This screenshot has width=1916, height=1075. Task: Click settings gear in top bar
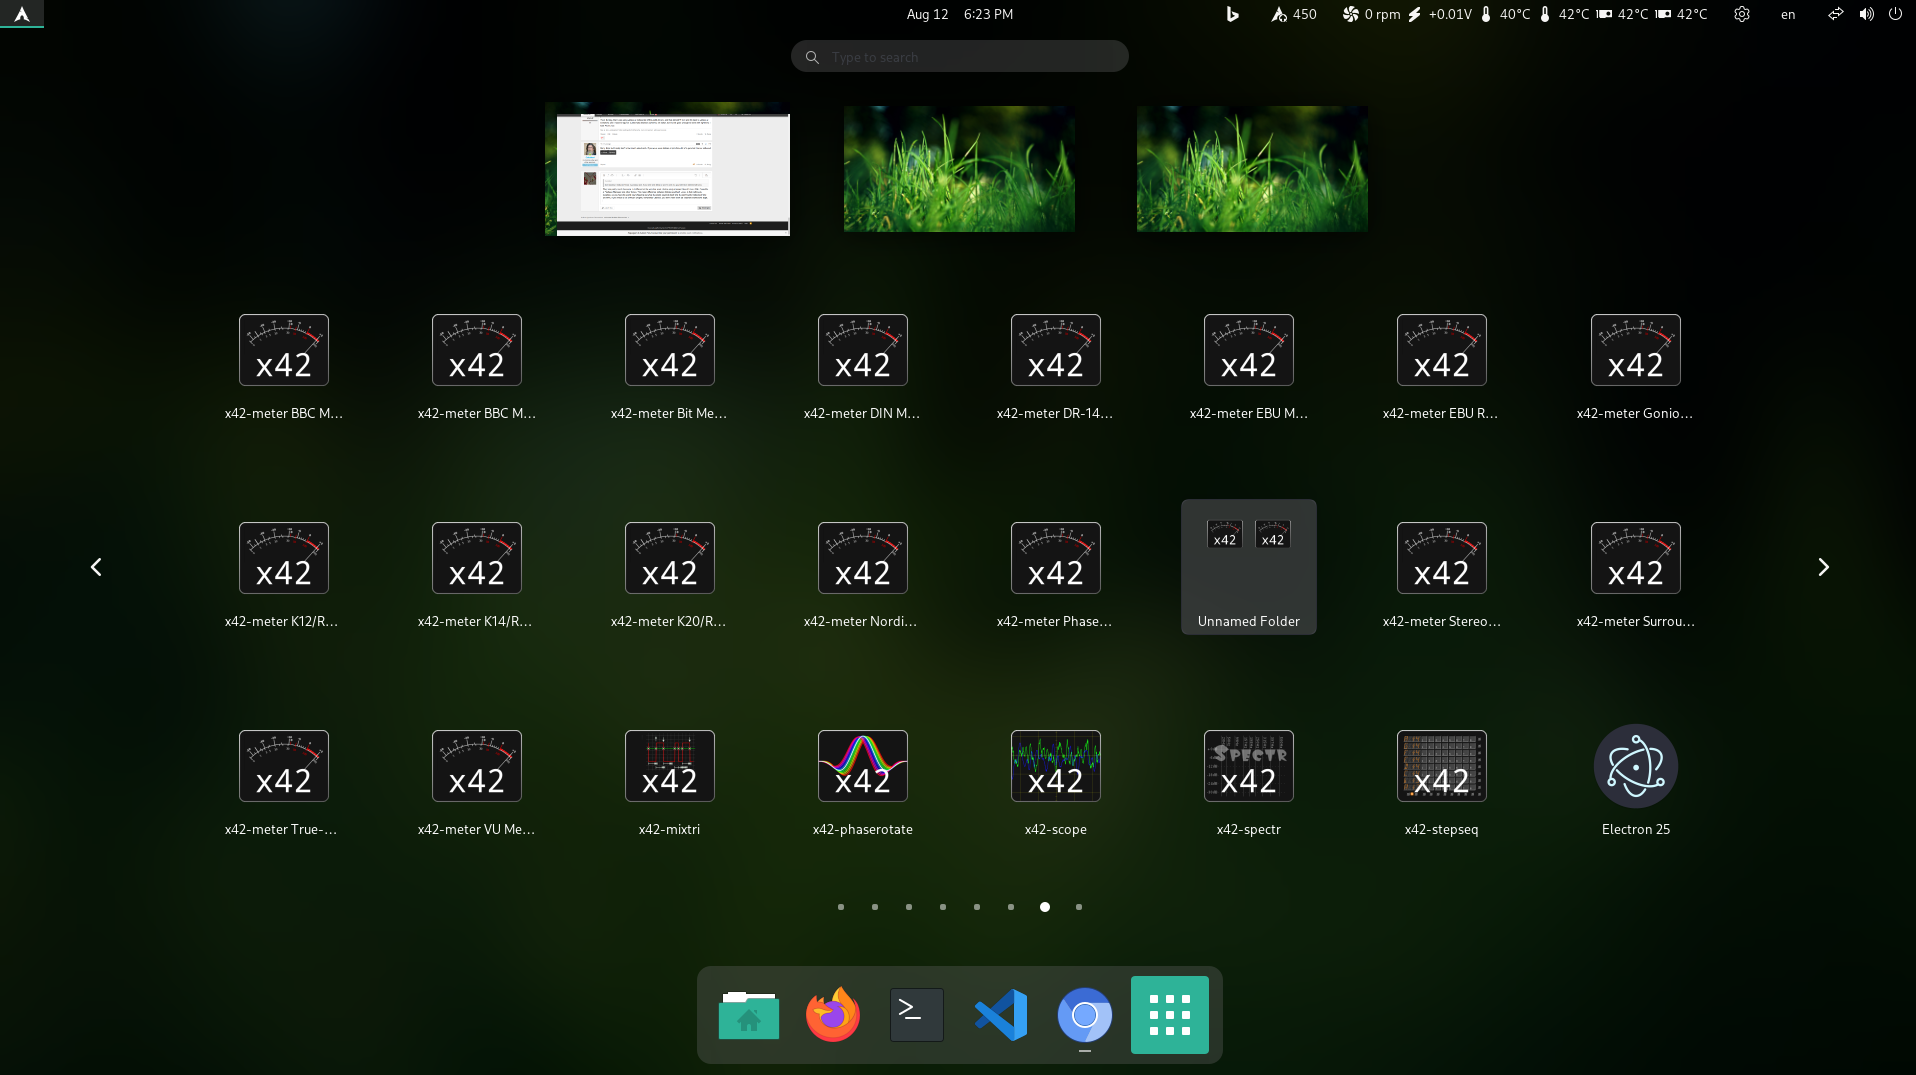[1742, 14]
